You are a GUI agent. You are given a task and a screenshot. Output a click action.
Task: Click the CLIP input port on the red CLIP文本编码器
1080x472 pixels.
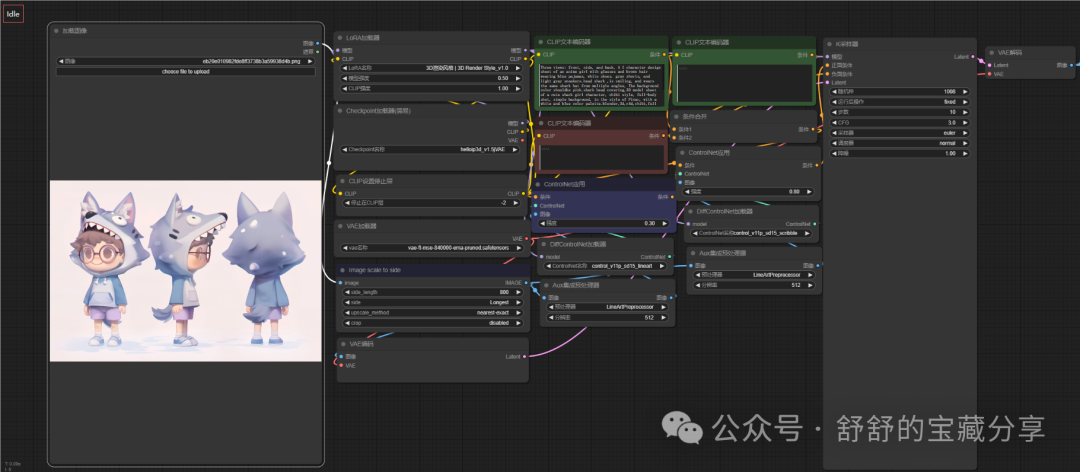tap(539, 136)
